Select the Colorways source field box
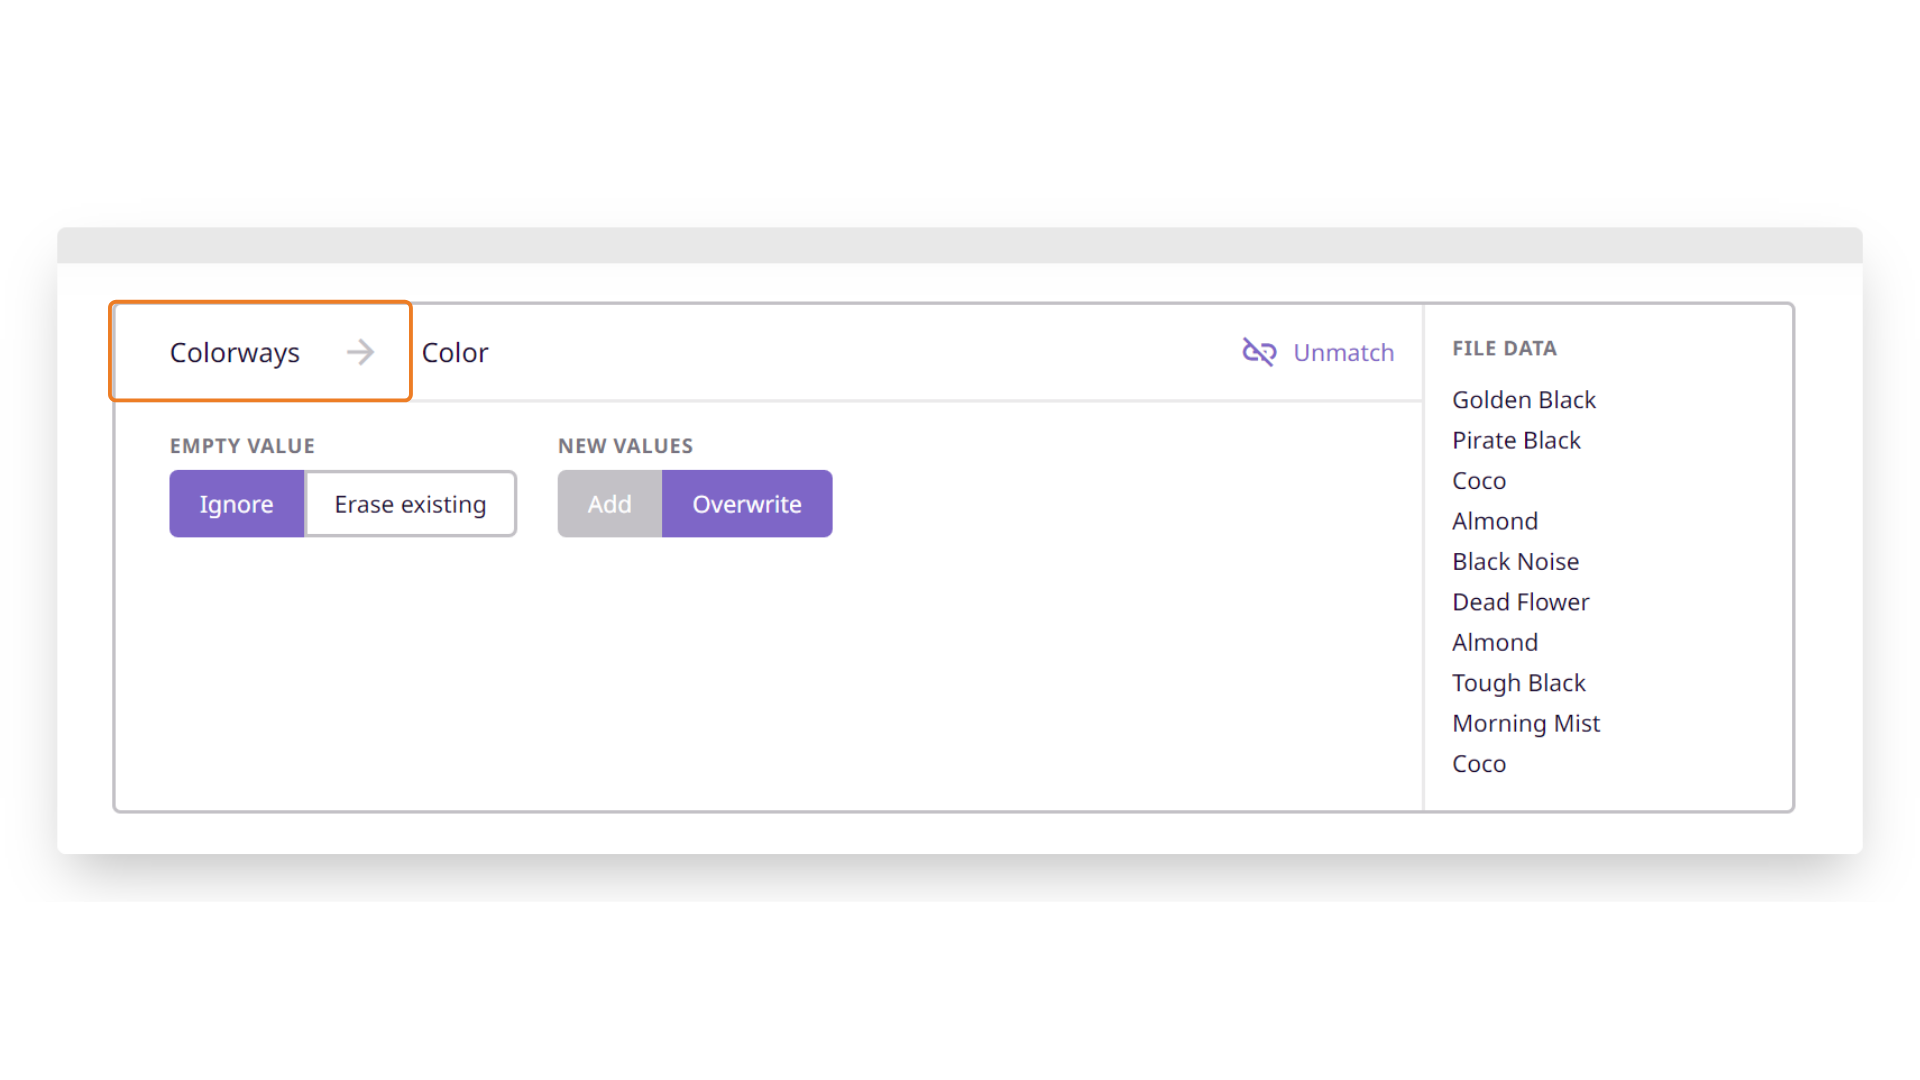The image size is (1920, 1080). tap(235, 352)
